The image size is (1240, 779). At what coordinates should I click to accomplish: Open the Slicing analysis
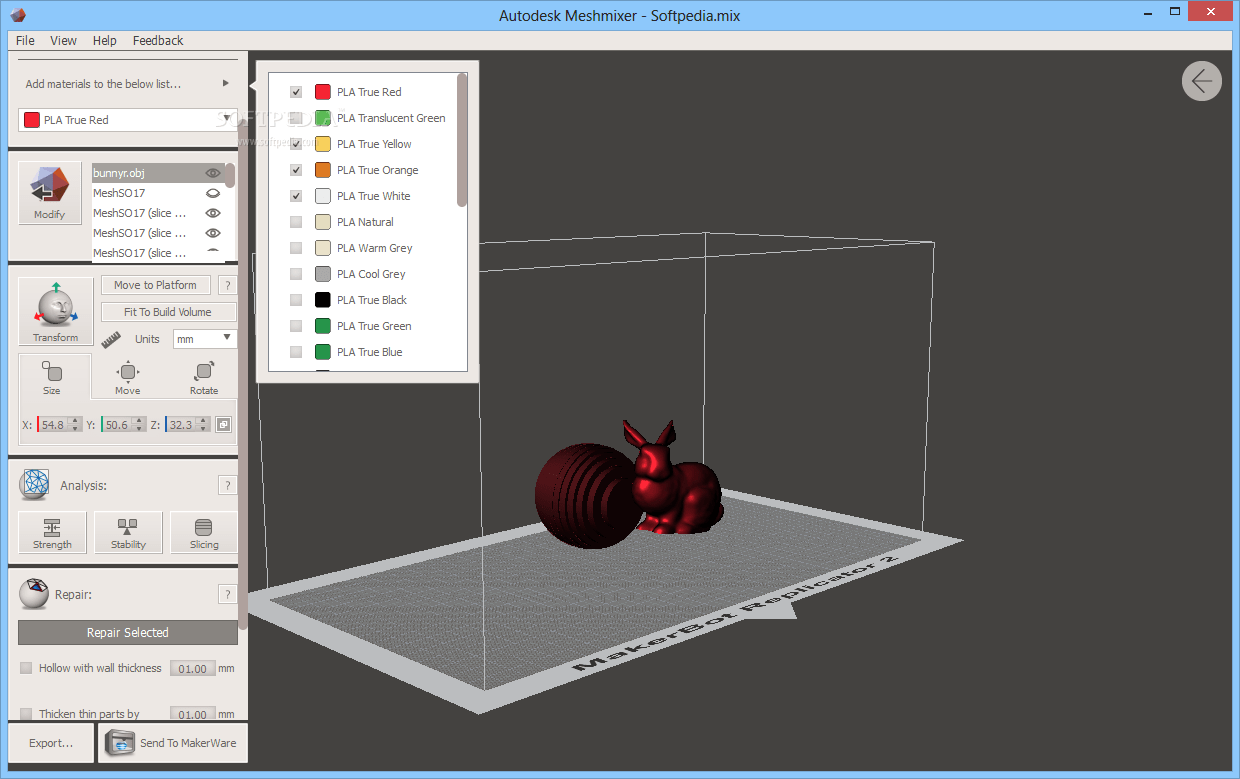tap(204, 532)
